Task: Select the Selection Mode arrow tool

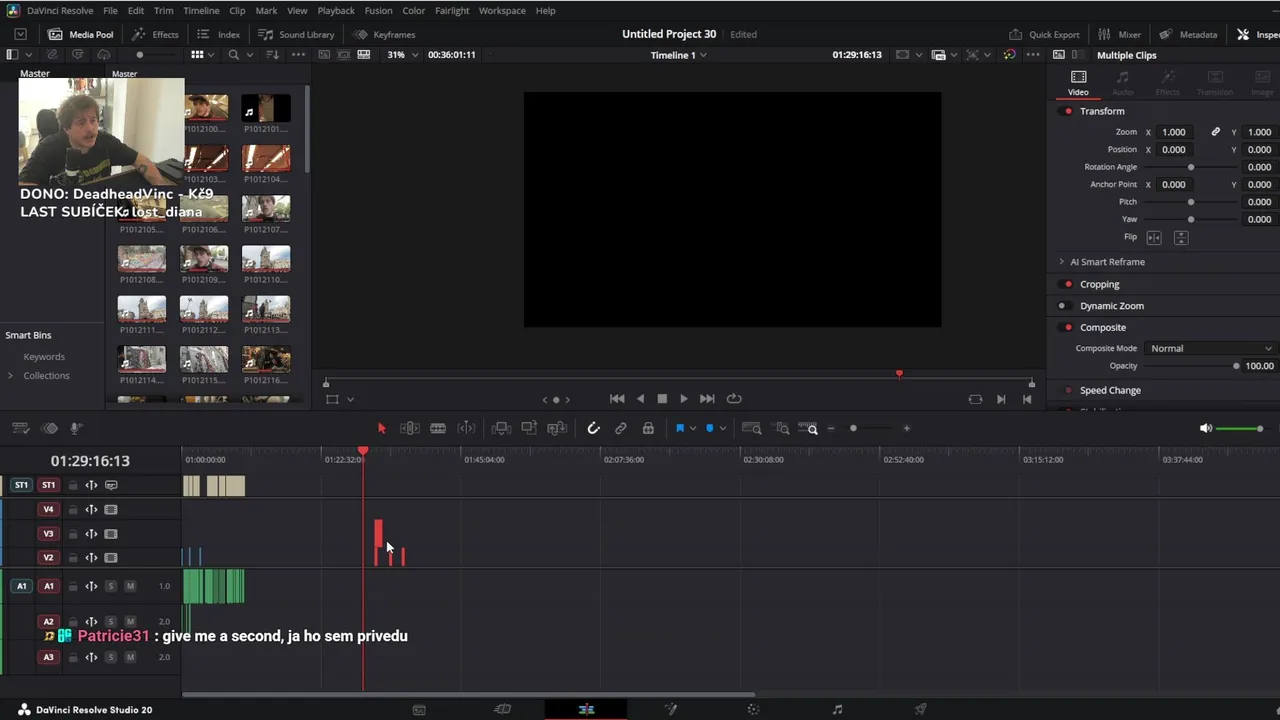Action: (x=381, y=428)
